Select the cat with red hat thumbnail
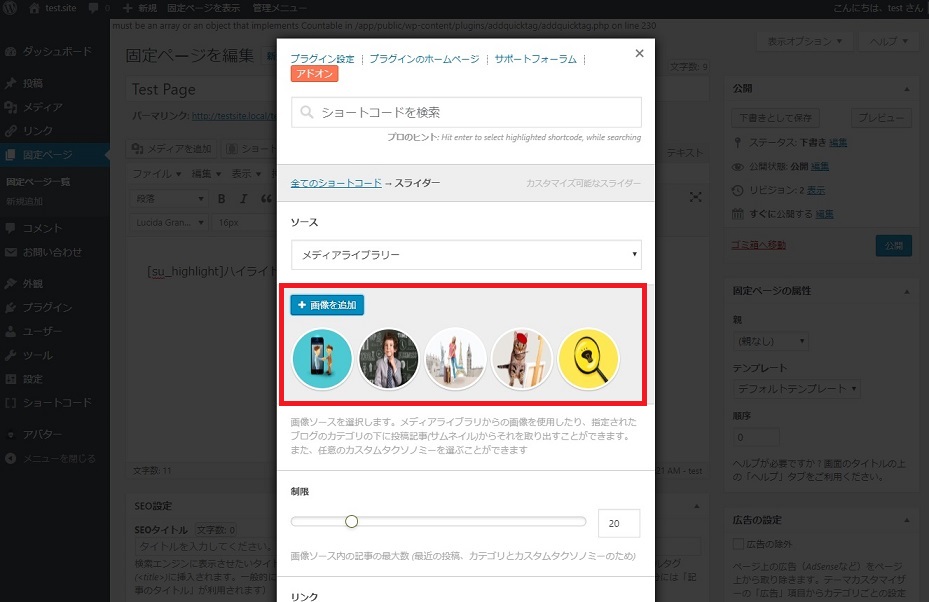The image size is (929, 602). (x=522, y=358)
